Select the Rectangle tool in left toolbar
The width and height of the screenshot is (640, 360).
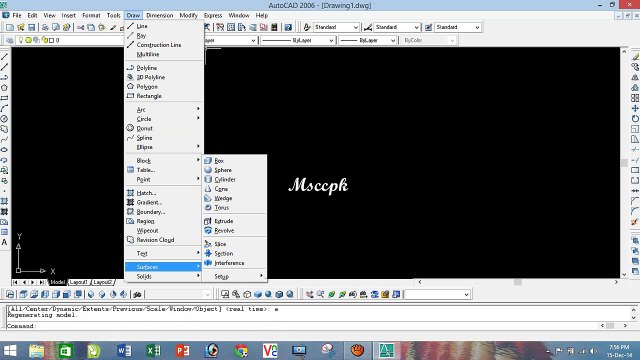(x=4, y=98)
